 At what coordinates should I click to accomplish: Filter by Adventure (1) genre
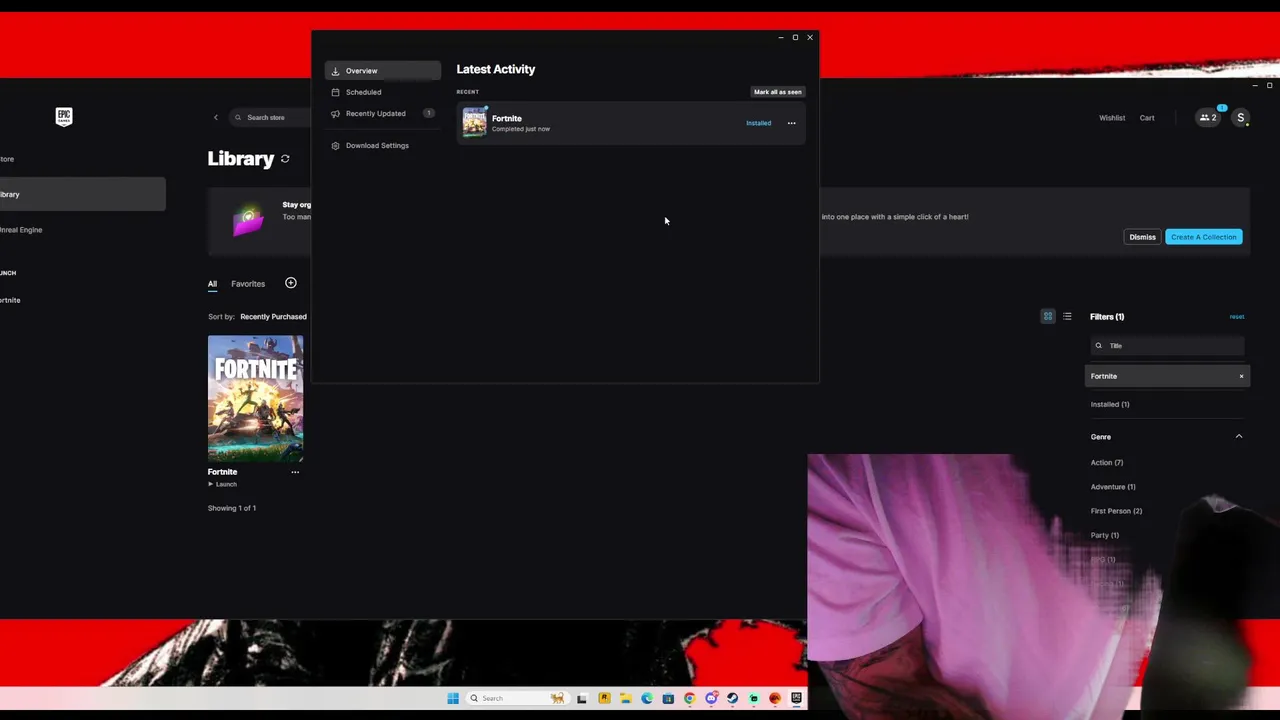(x=1113, y=487)
